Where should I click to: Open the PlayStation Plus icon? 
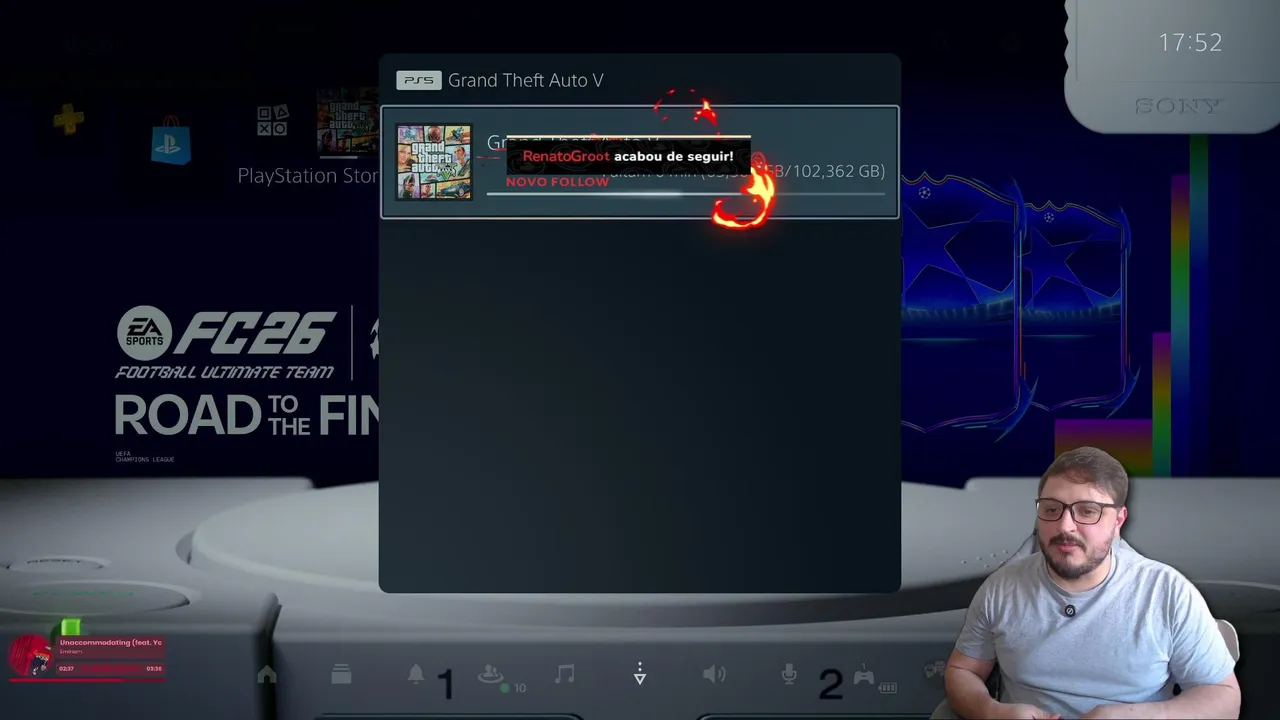(69, 121)
